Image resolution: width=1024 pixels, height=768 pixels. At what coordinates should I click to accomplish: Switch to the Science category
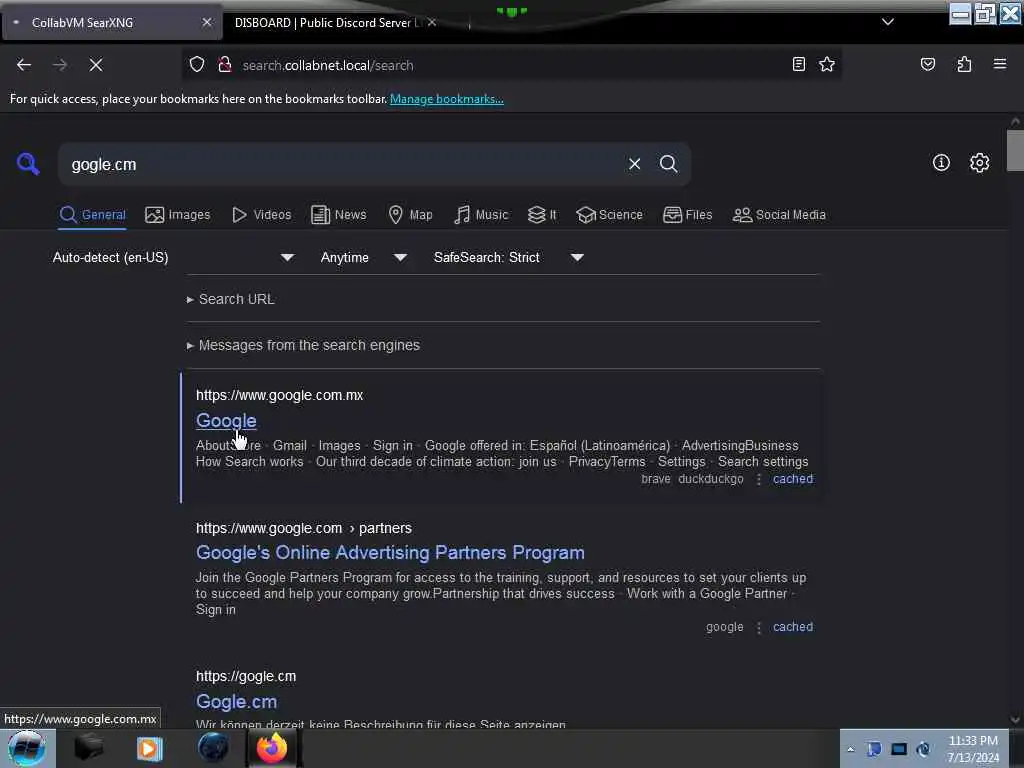pyautogui.click(x=609, y=215)
